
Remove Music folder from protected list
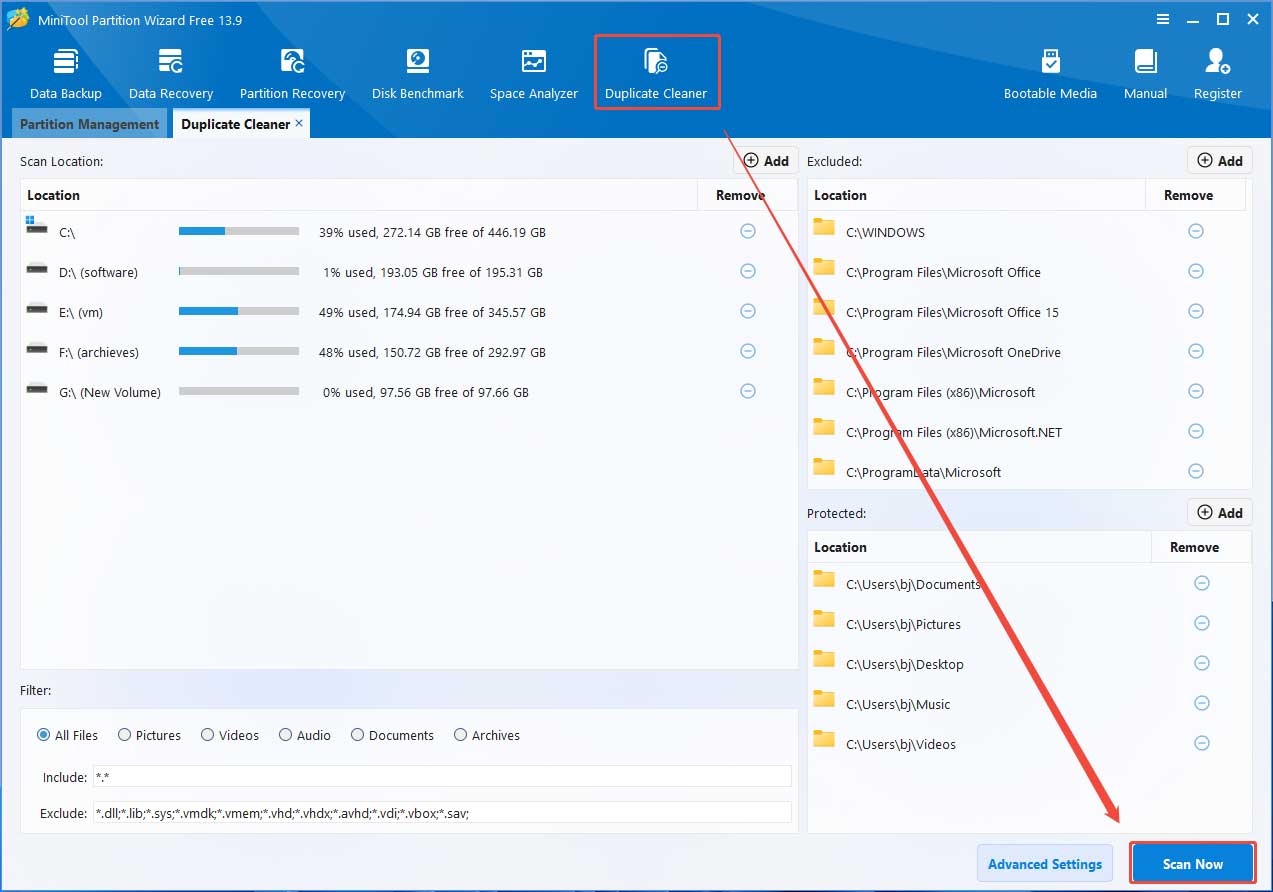pyautogui.click(x=1202, y=703)
